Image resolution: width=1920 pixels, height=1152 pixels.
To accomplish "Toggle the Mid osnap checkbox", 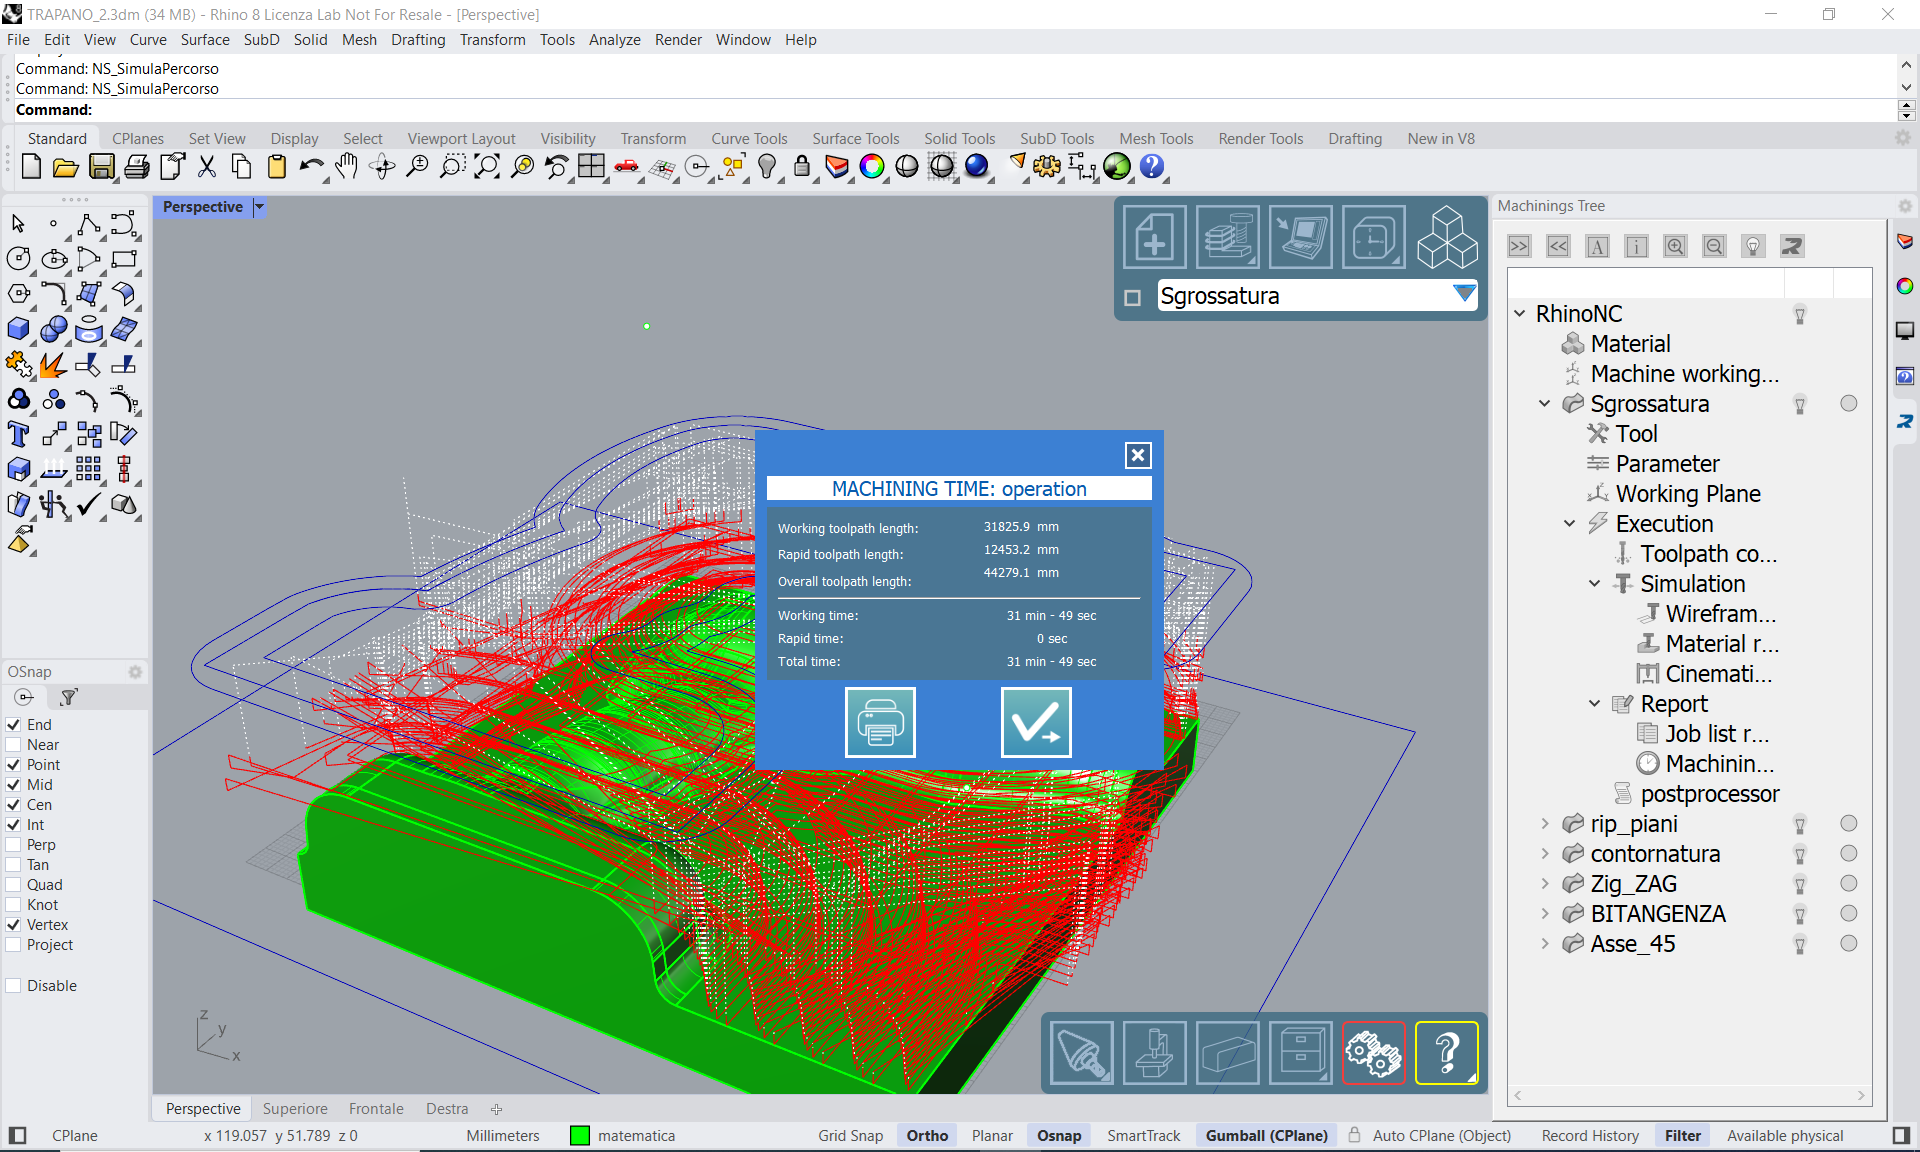I will pos(14,785).
